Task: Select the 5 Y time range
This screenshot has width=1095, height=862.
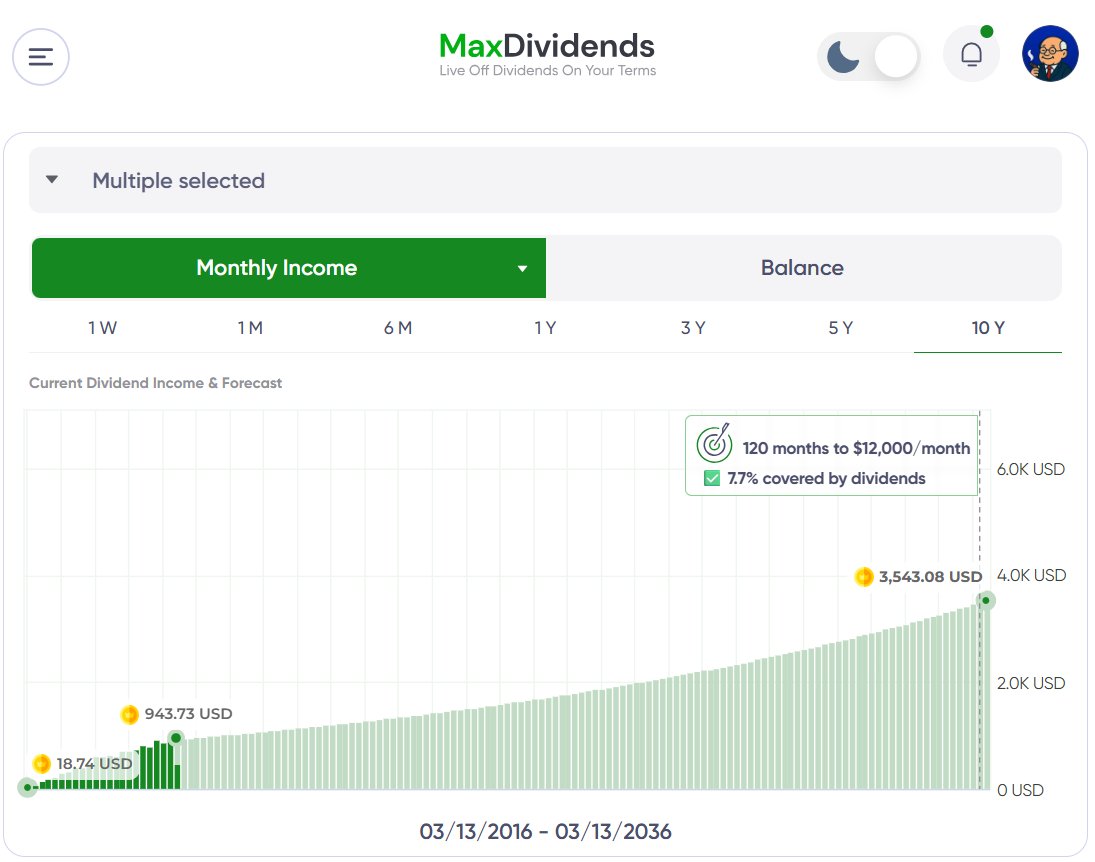Action: (841, 328)
